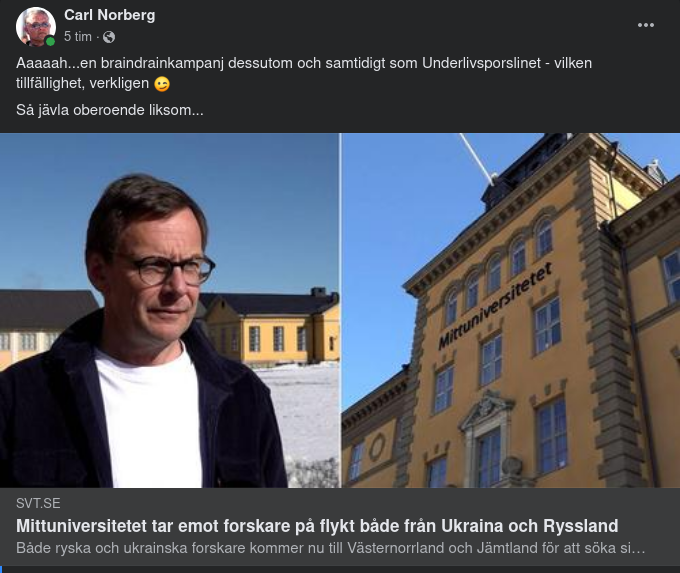Click the globe public audience icon
Screen dimensions: 680x573
109,37
